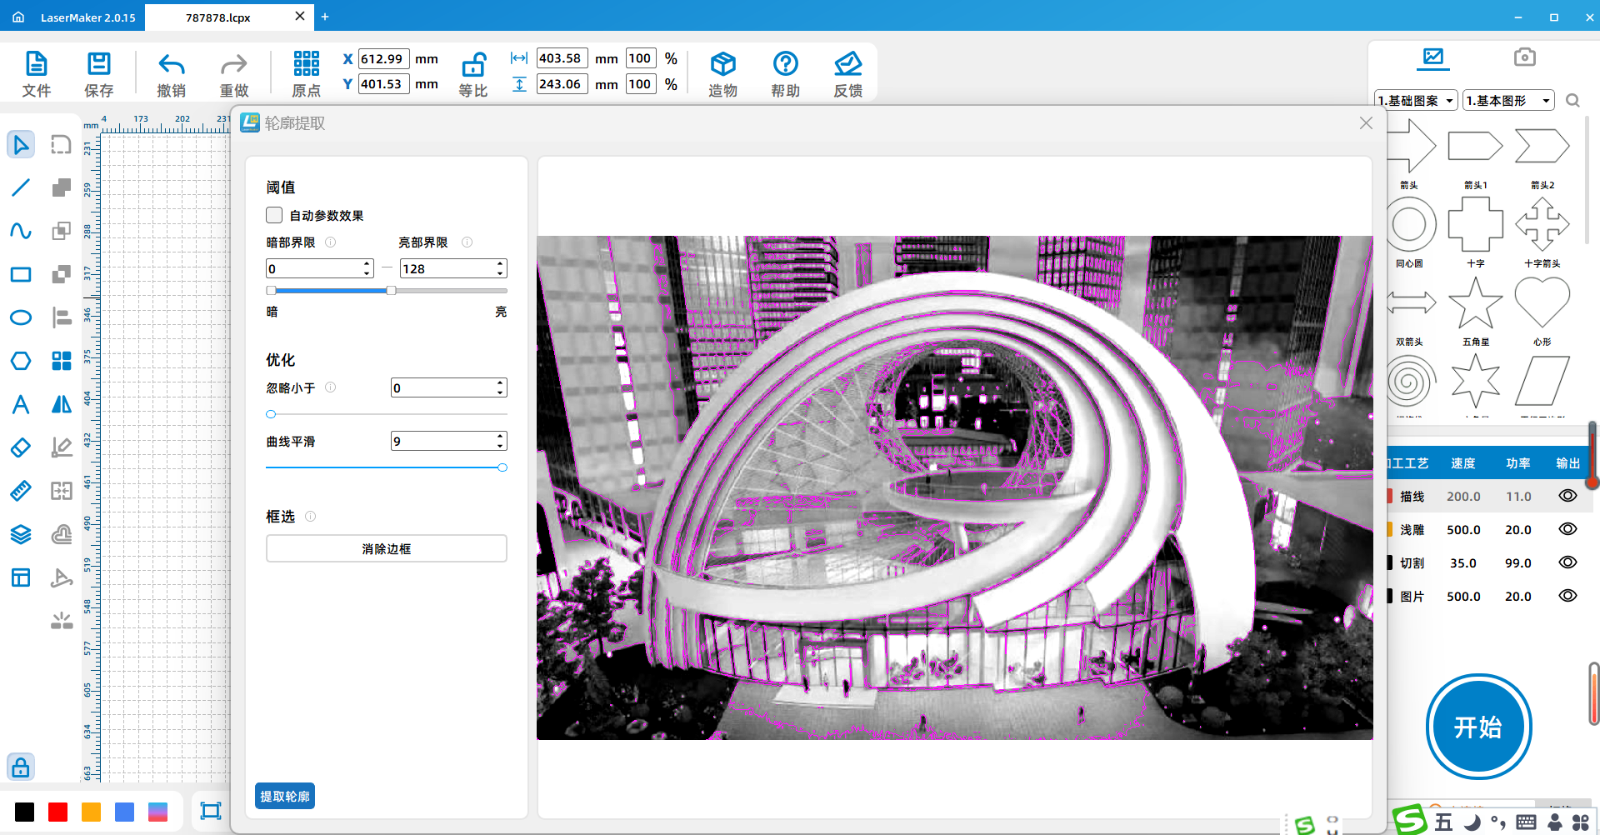Increase the 曲线平滑 value with stepper
This screenshot has height=835, width=1600.
[500, 437]
